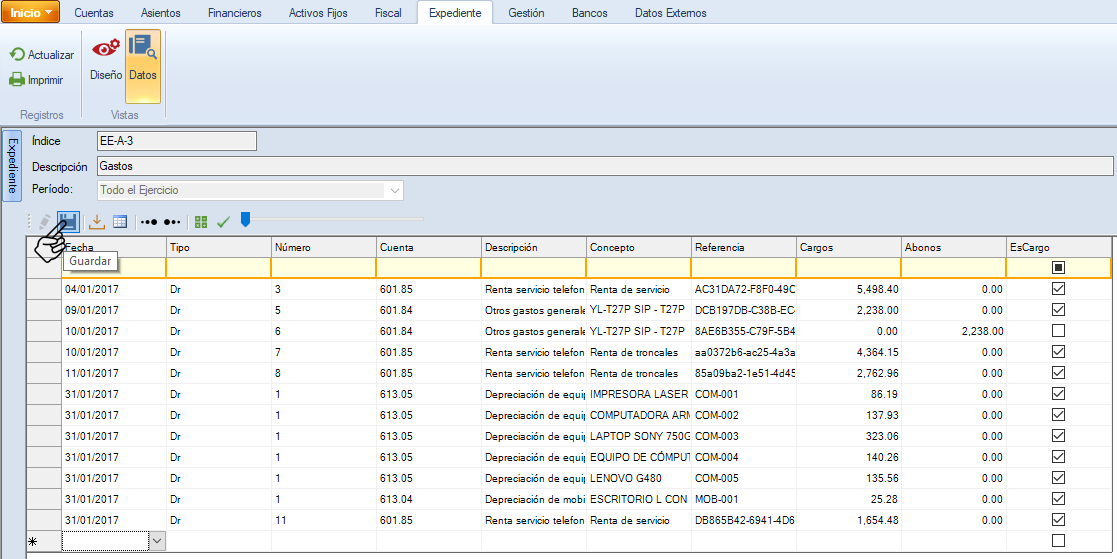Expand the Inicio menu button
Screen dimensions: 1117x559
tap(31, 12)
